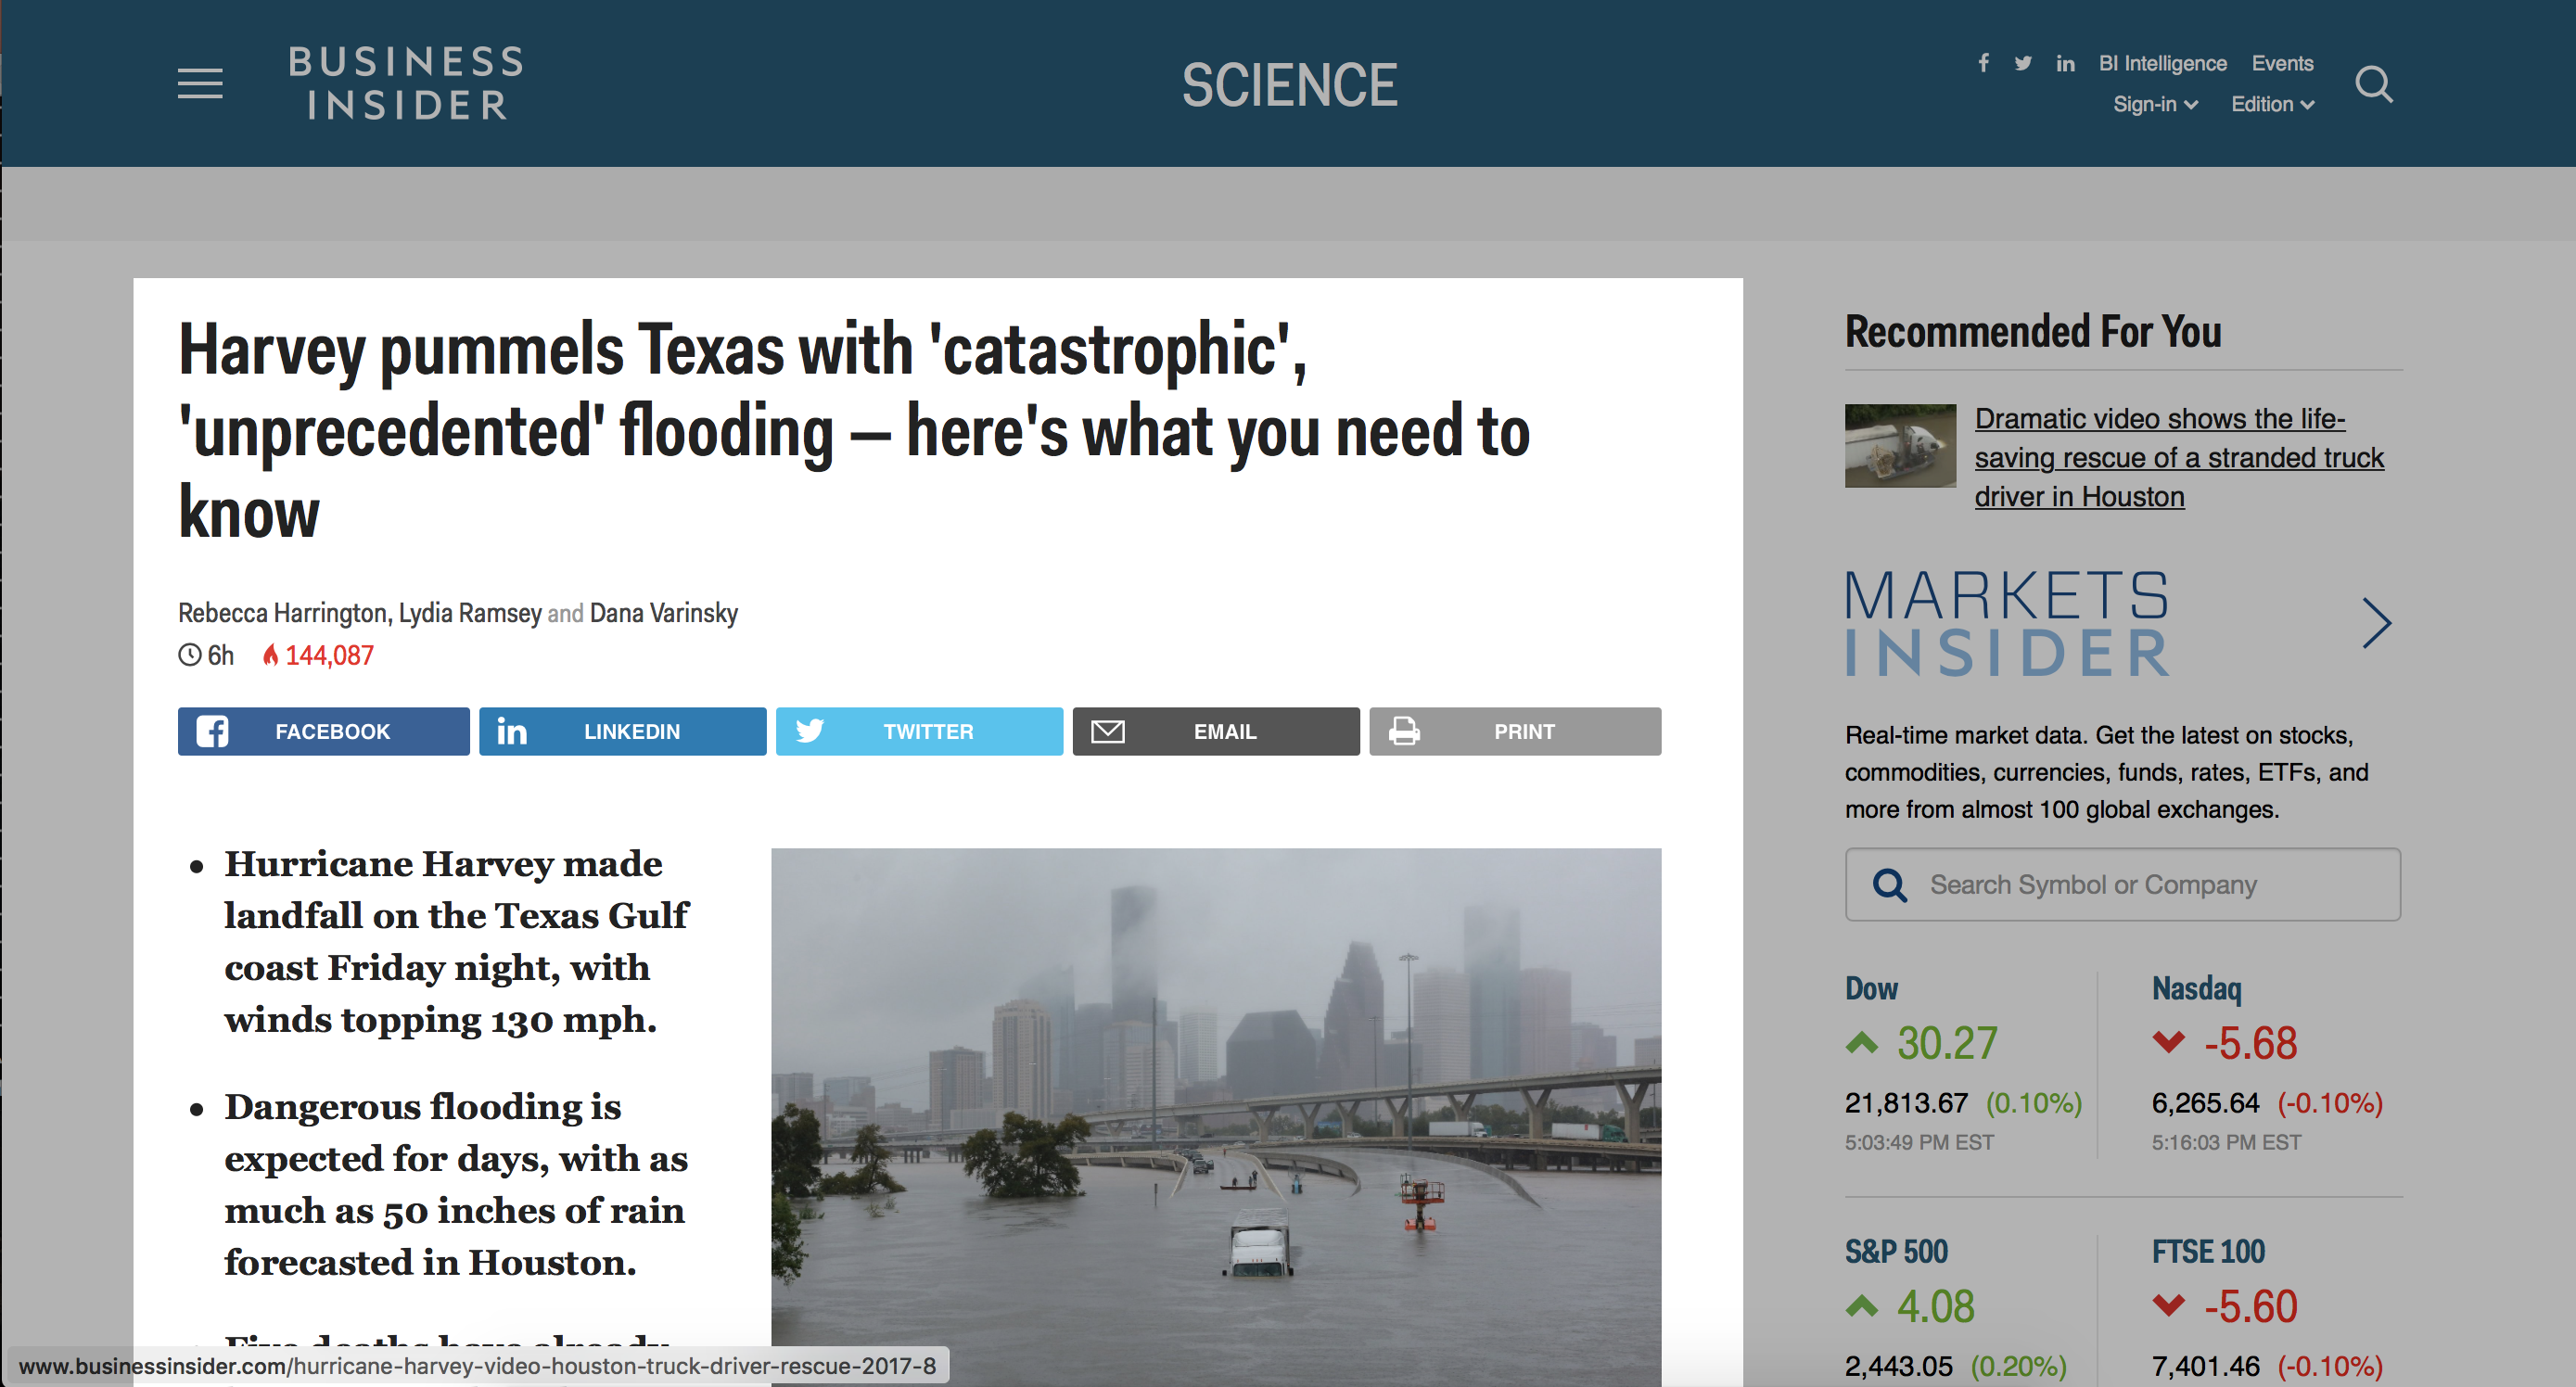Open author Rebecca Harrington's page
This screenshot has width=2576, height=1387.
pos(282,613)
